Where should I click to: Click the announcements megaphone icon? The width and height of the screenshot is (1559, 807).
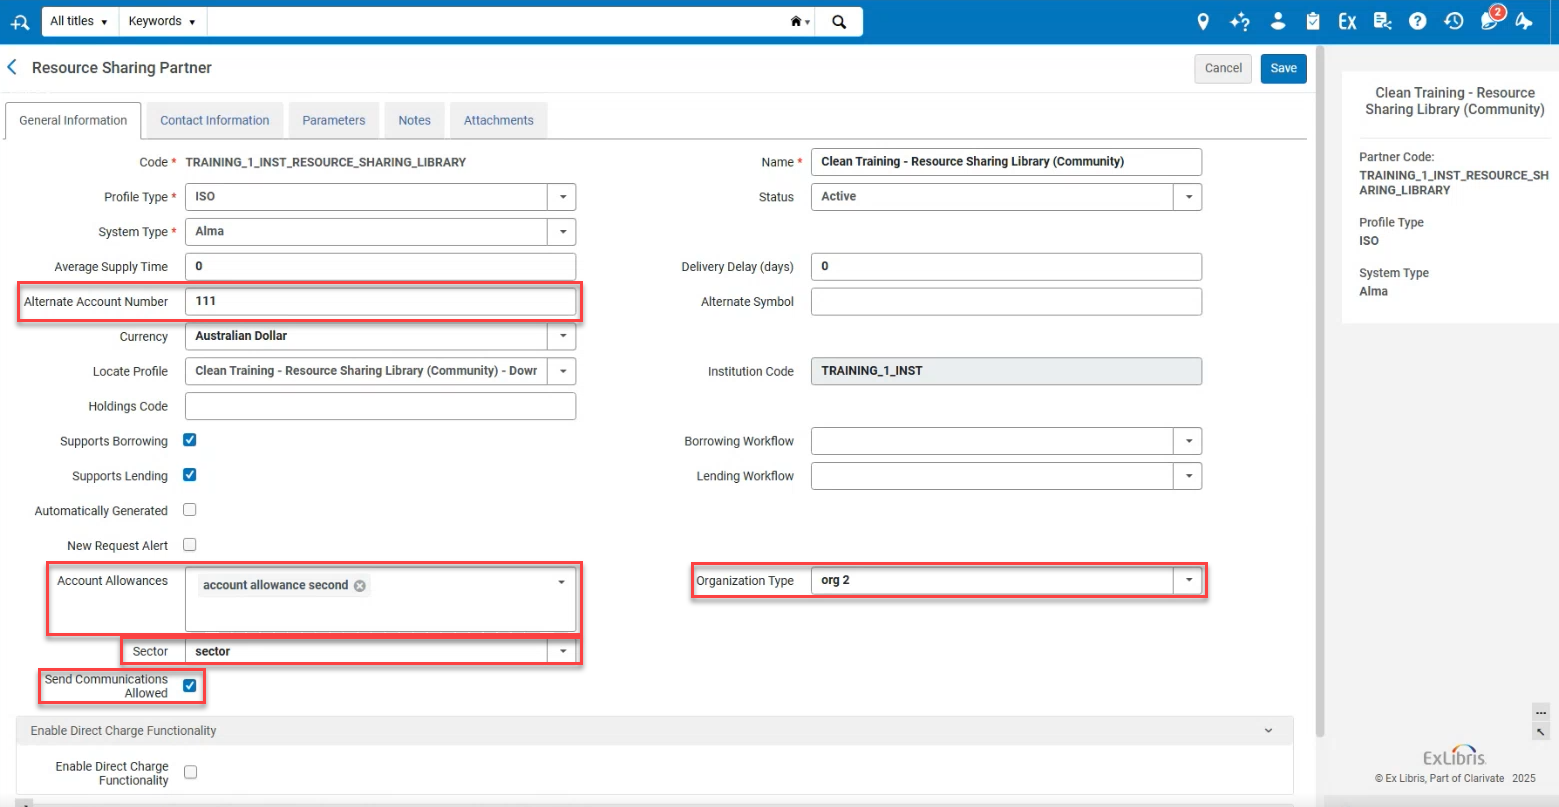tap(1524, 21)
